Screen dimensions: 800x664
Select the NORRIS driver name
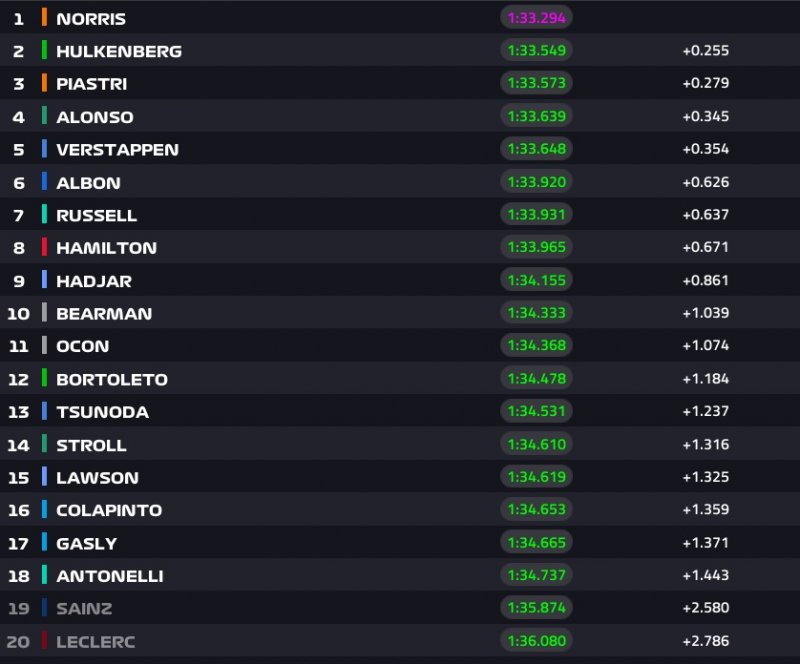(91, 19)
